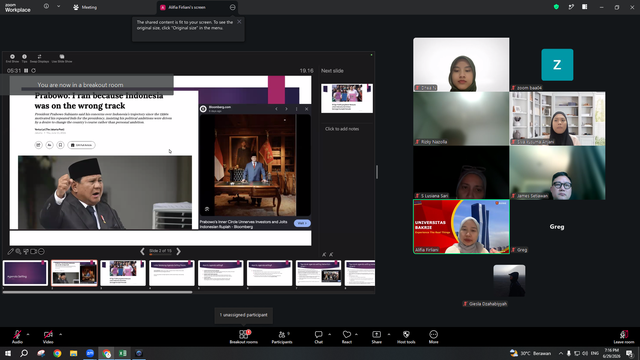Viewport: 640px width, 360px height.
Task: Close the Bloomberg.com image card
Action: click(x=307, y=109)
